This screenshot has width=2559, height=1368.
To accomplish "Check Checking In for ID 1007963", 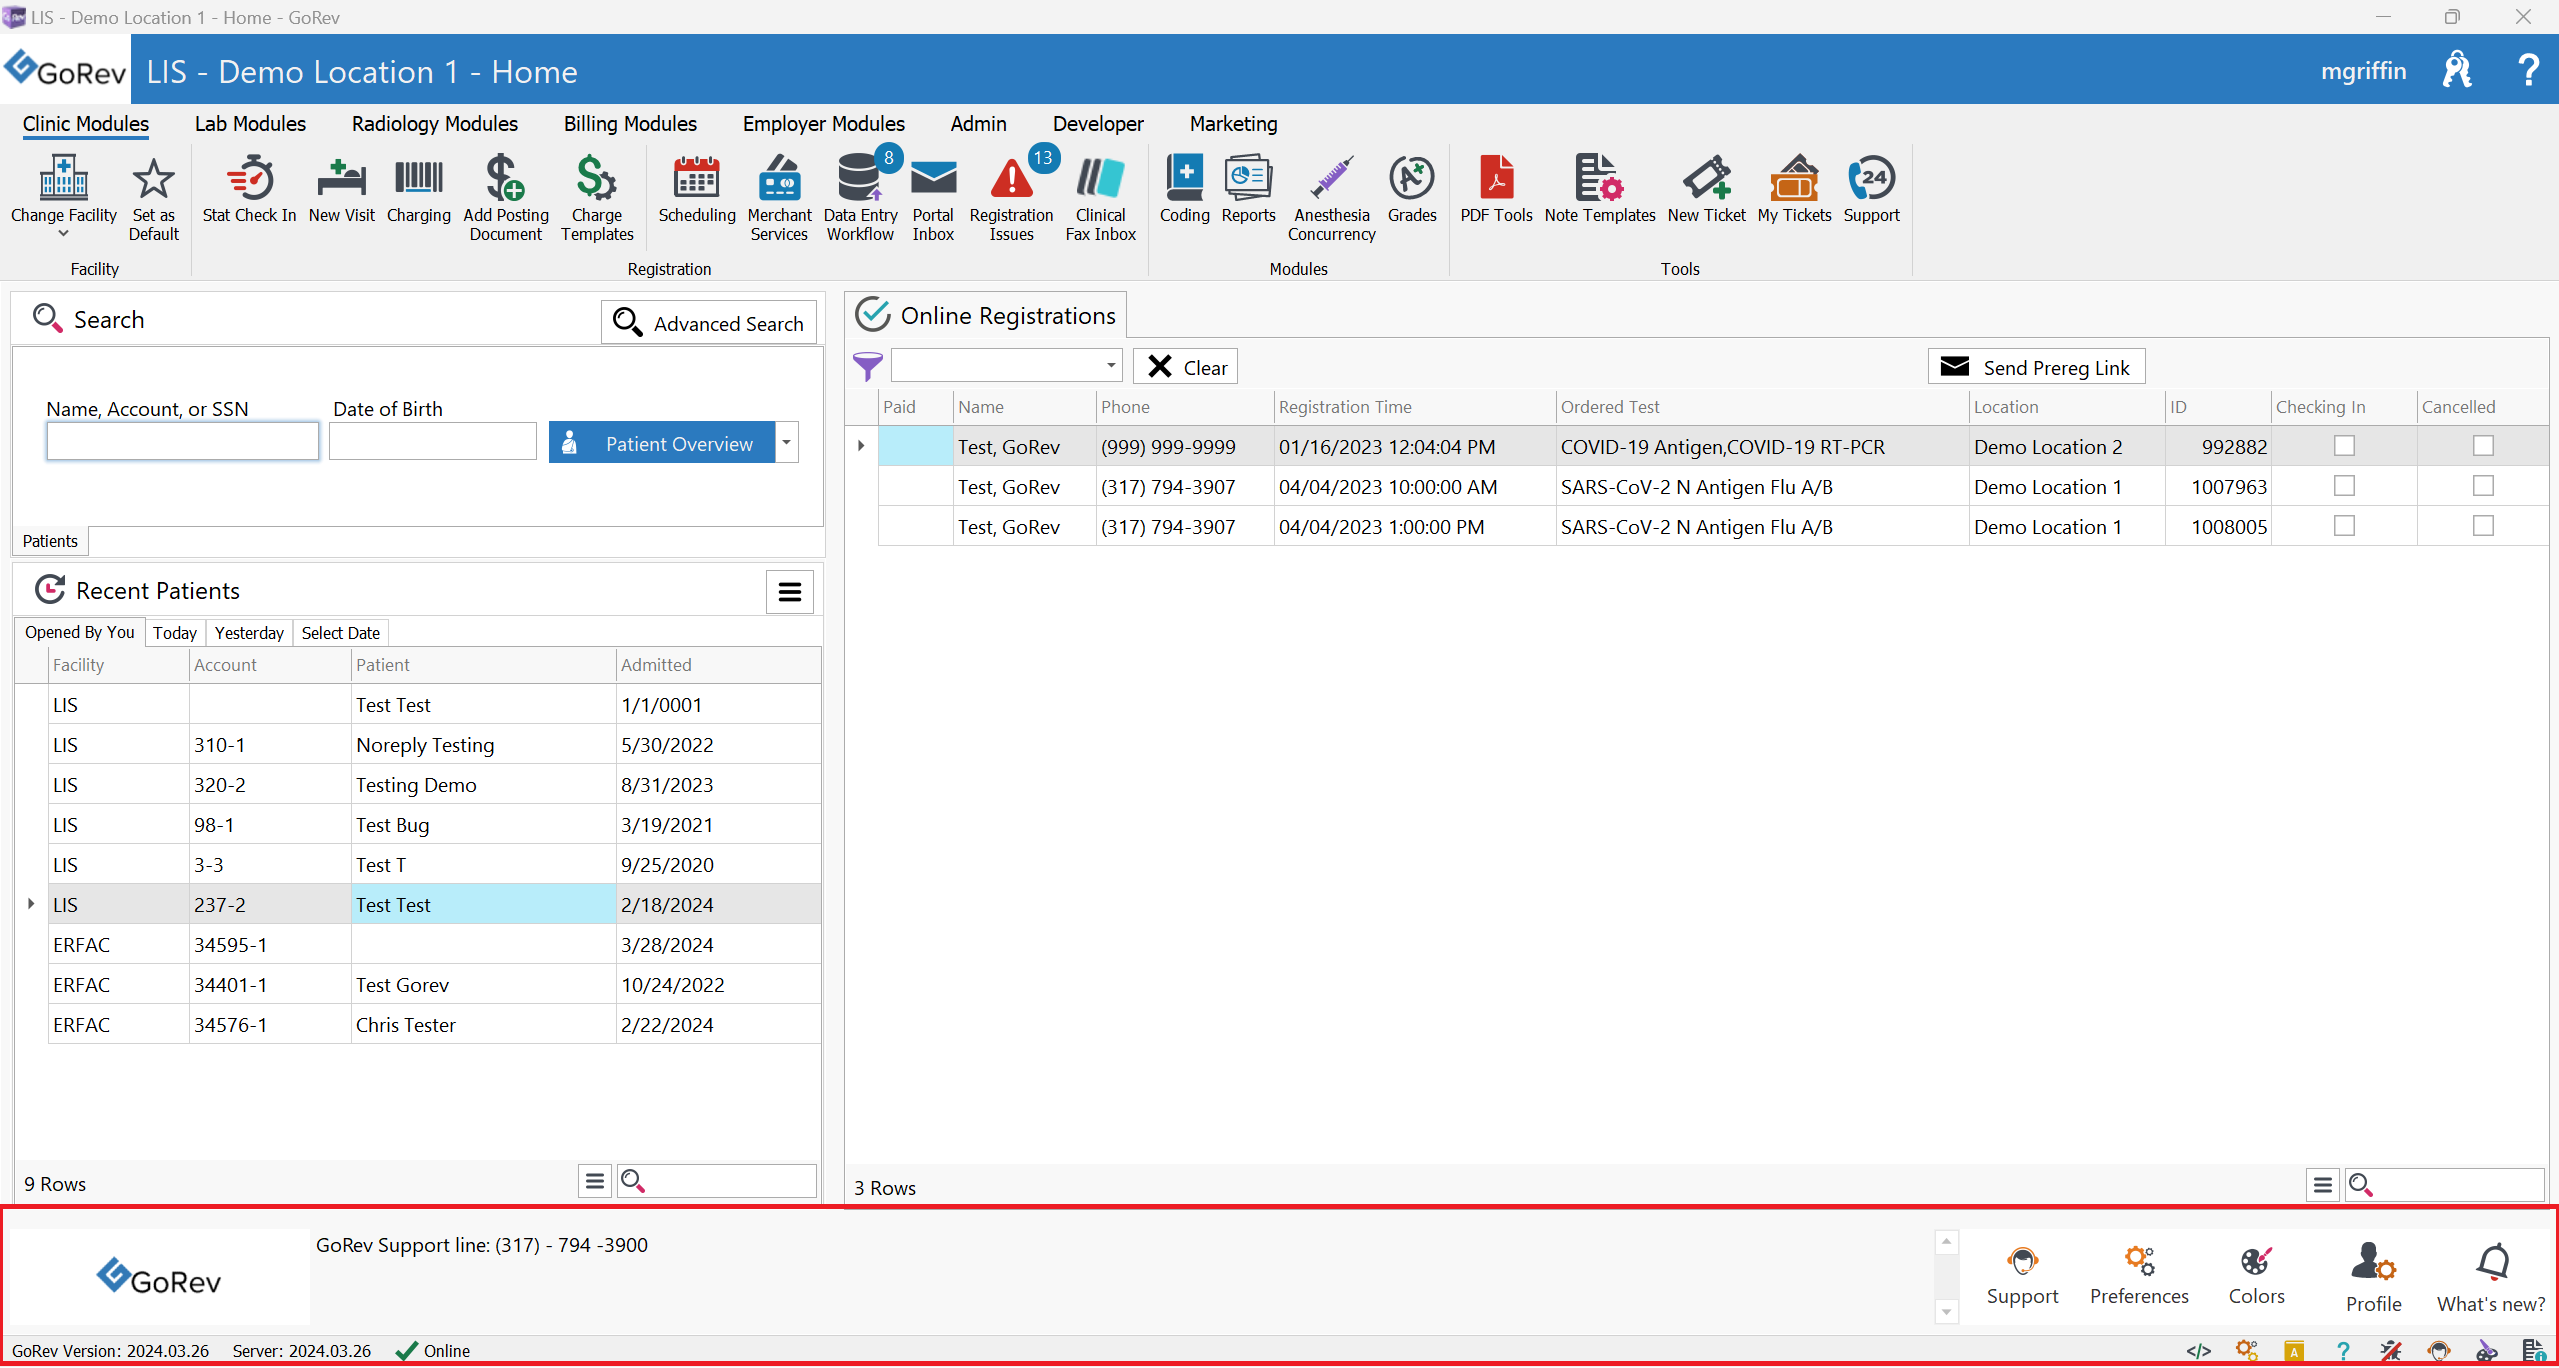I will 2344,486.
